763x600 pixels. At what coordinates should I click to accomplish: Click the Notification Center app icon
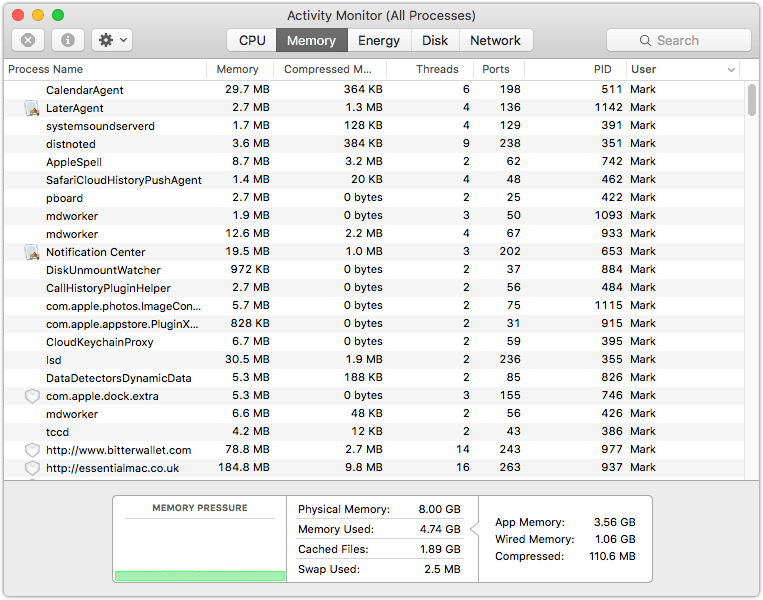click(x=32, y=252)
